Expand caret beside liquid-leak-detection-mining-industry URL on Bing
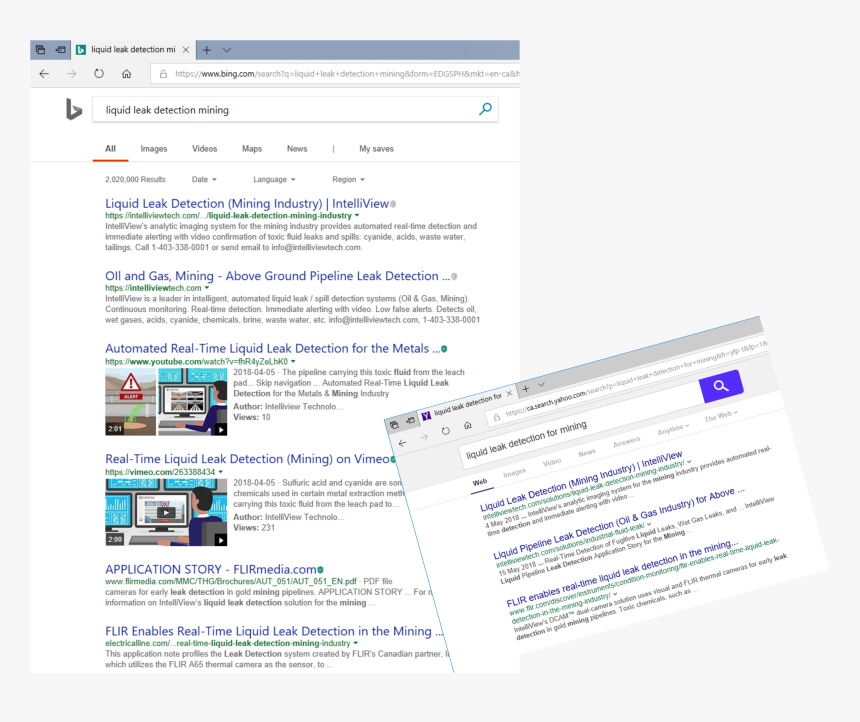The image size is (860, 722). tap(357, 216)
